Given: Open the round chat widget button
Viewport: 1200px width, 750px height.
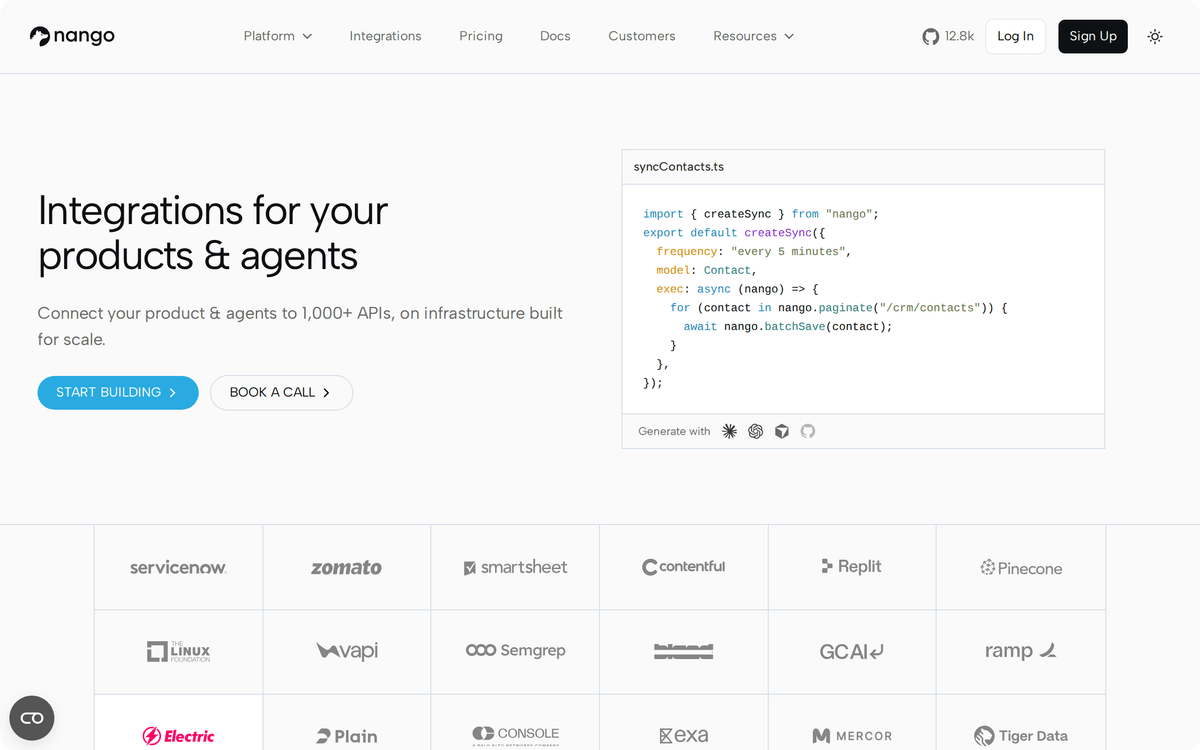Looking at the screenshot, I should click(32, 718).
